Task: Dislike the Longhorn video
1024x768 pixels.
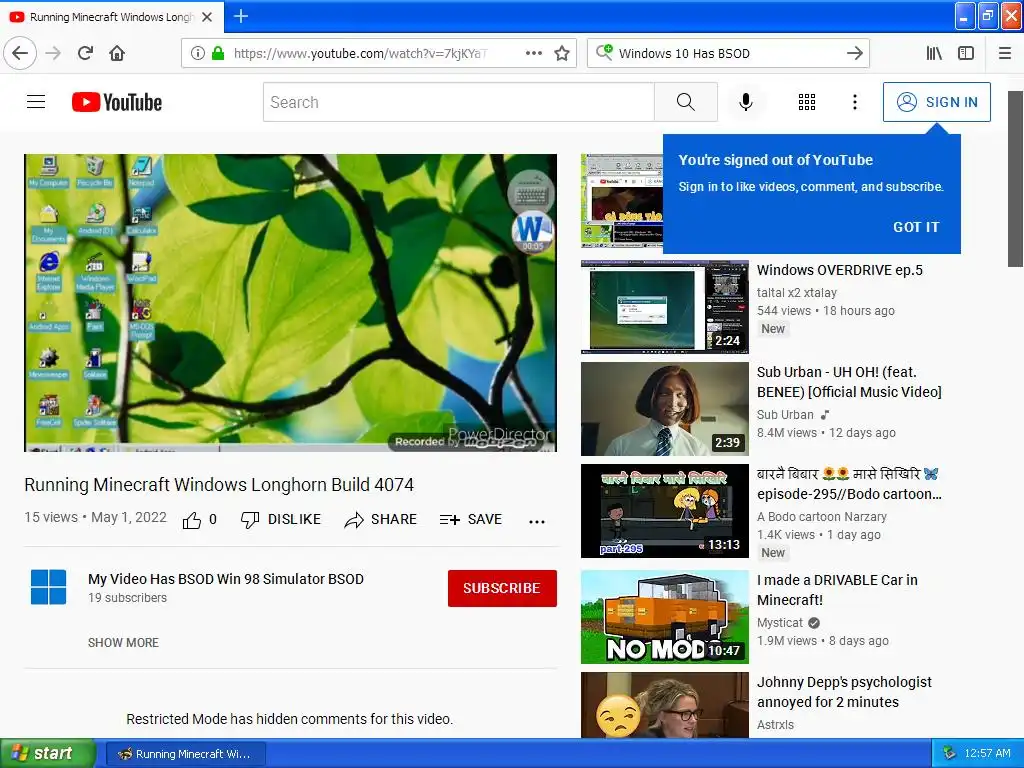Action: click(x=281, y=520)
